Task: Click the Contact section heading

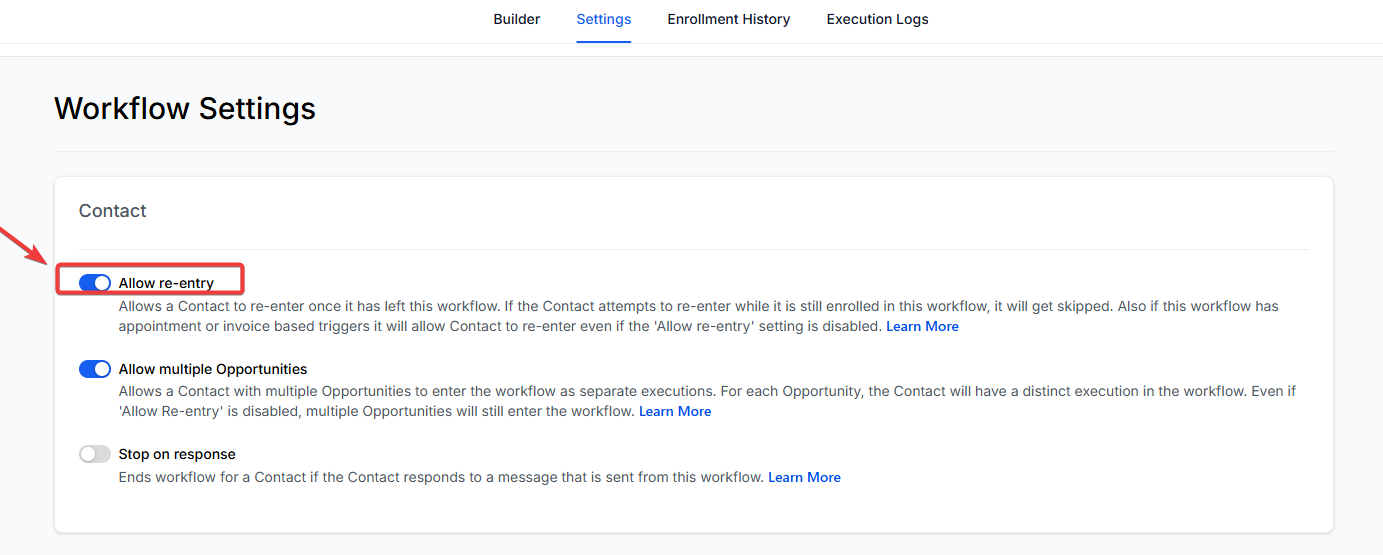Action: pyautogui.click(x=112, y=211)
